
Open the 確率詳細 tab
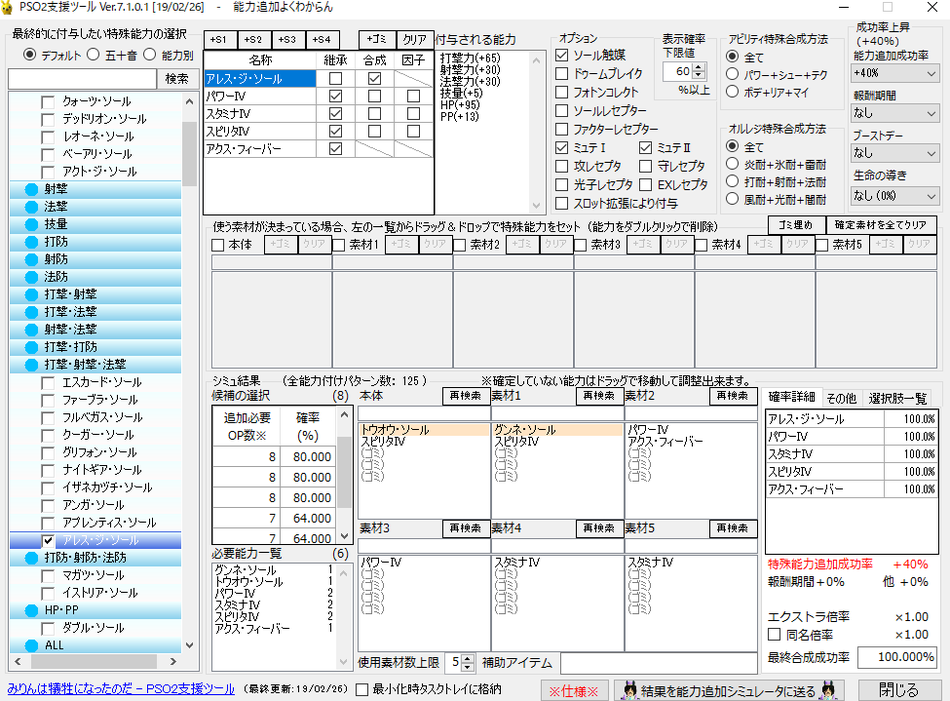click(x=792, y=397)
